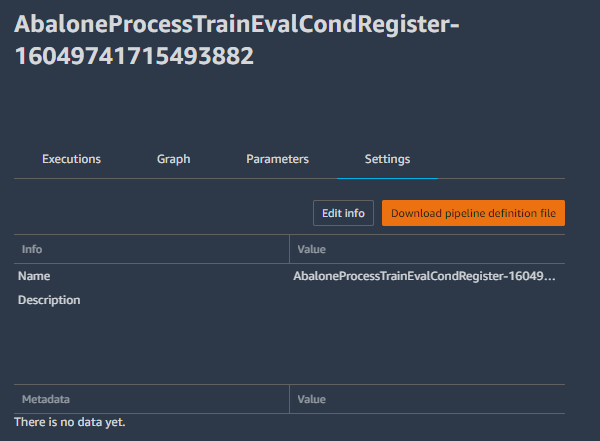Click divider between Metadata and Value headers
600x441 pixels.
click(x=289, y=399)
